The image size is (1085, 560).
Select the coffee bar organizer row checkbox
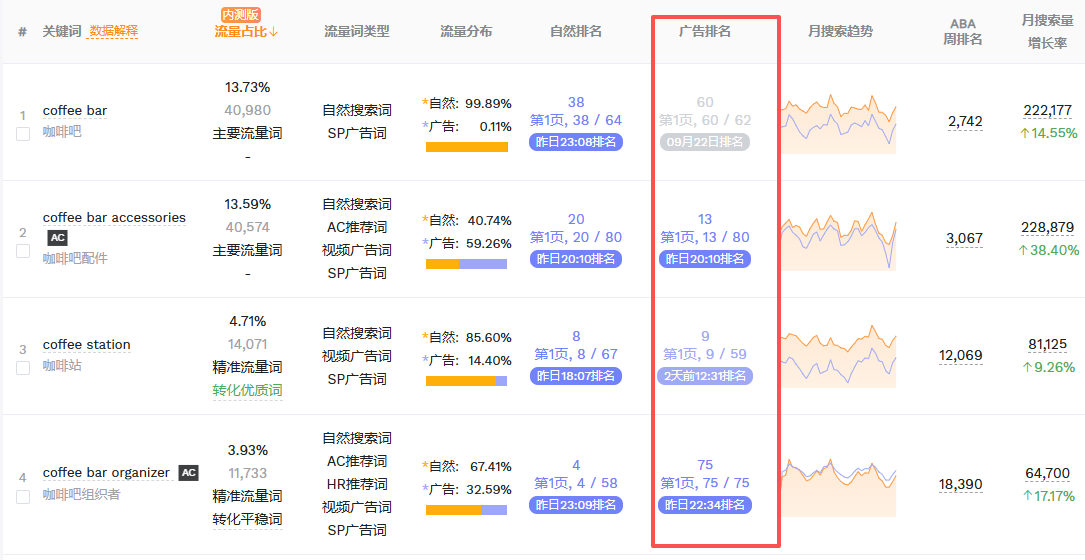(x=23, y=496)
